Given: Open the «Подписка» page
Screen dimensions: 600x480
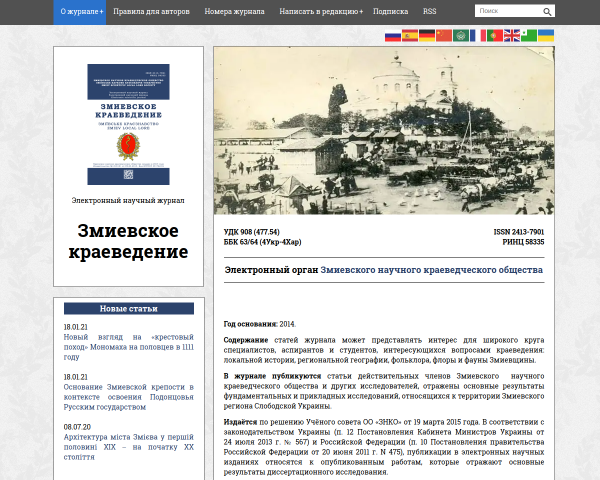Looking at the screenshot, I should click(390, 12).
